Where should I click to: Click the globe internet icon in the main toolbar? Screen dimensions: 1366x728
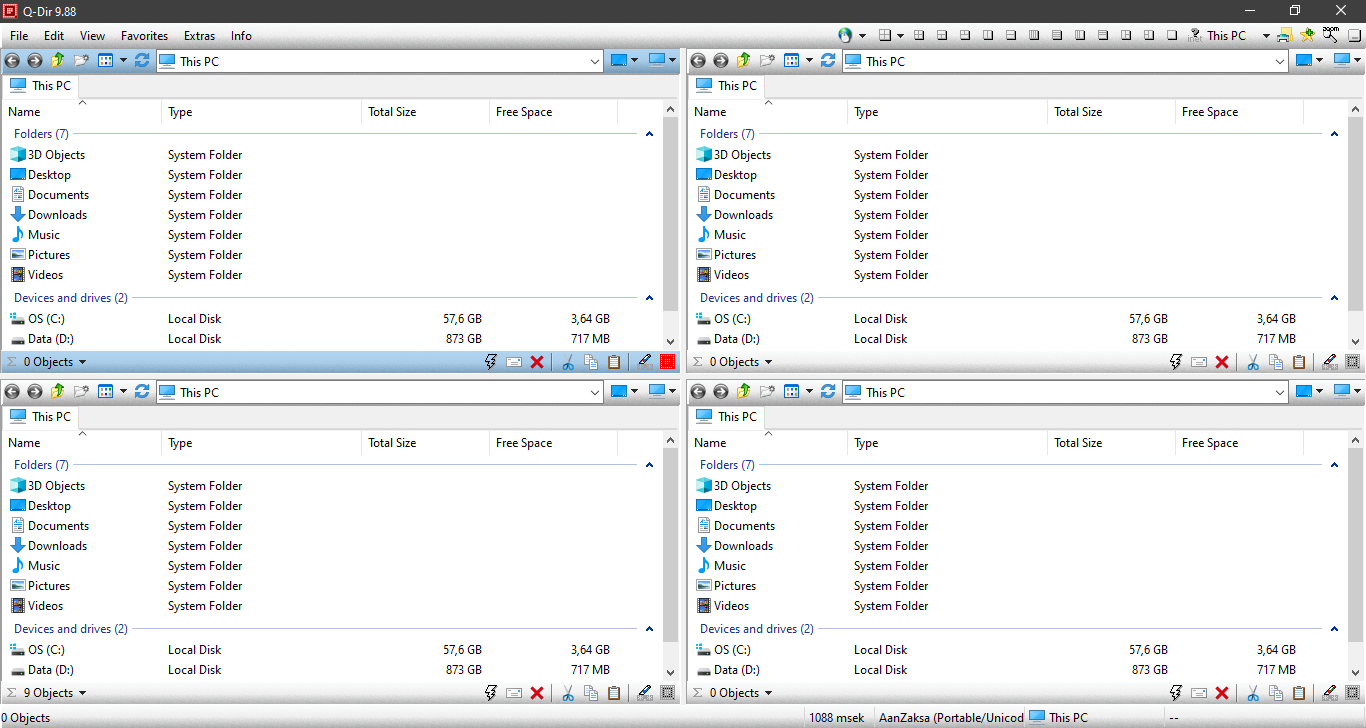845,35
